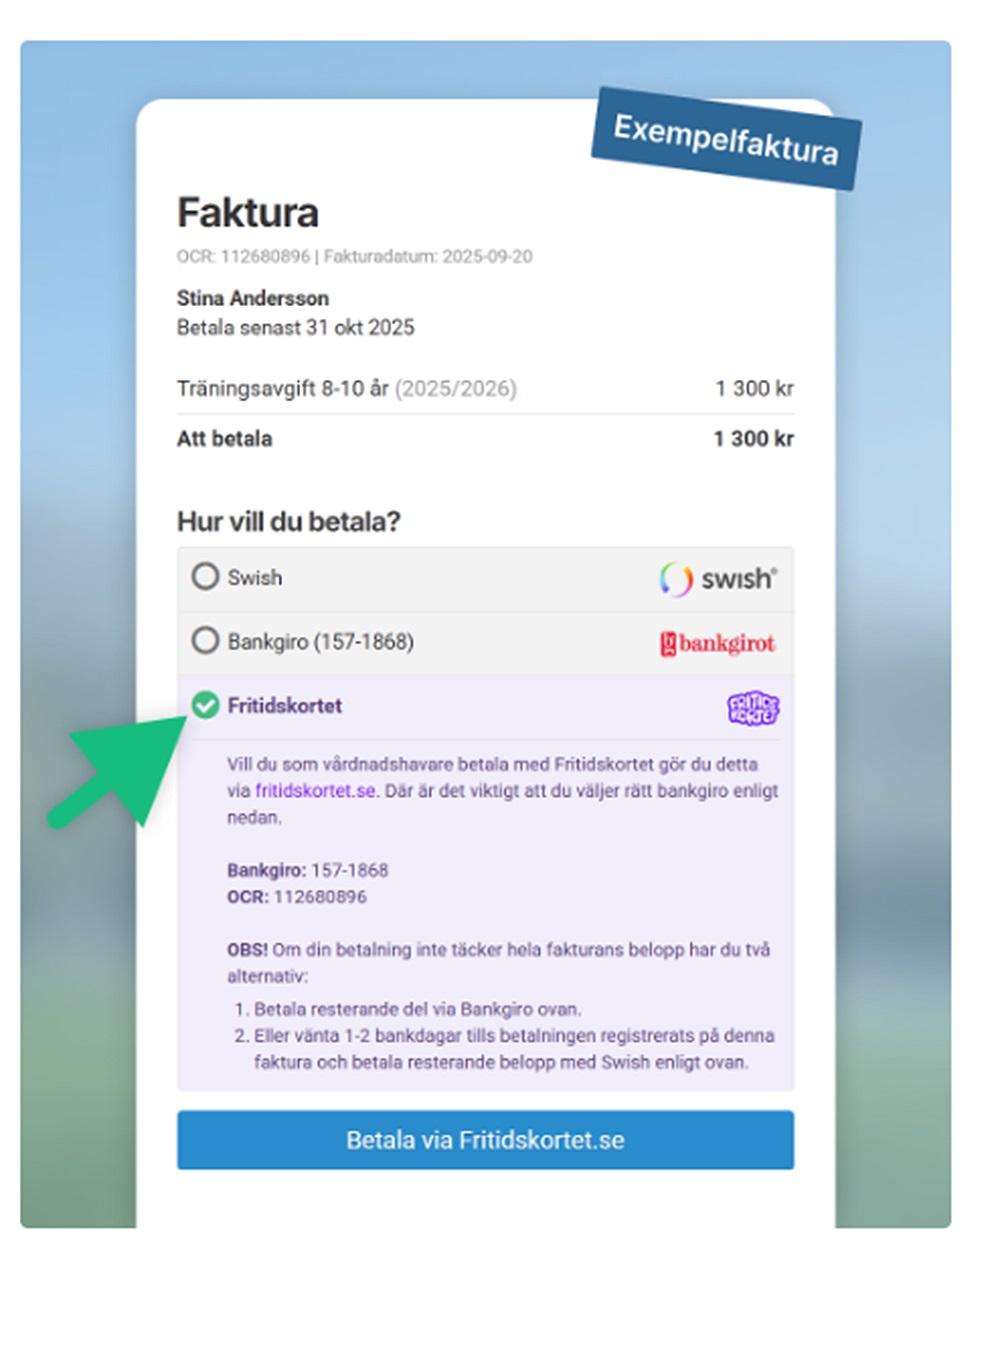Click the Swish option label text
1000x1370 pixels.
[x=255, y=577]
